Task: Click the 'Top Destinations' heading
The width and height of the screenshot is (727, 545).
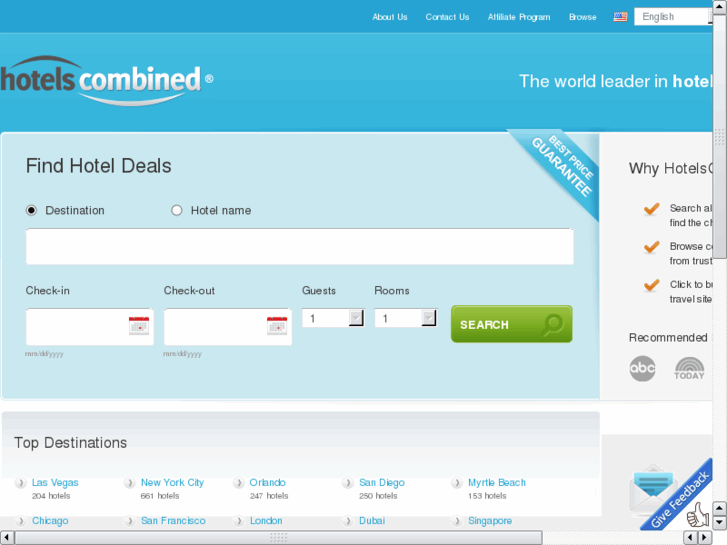Action: point(70,442)
